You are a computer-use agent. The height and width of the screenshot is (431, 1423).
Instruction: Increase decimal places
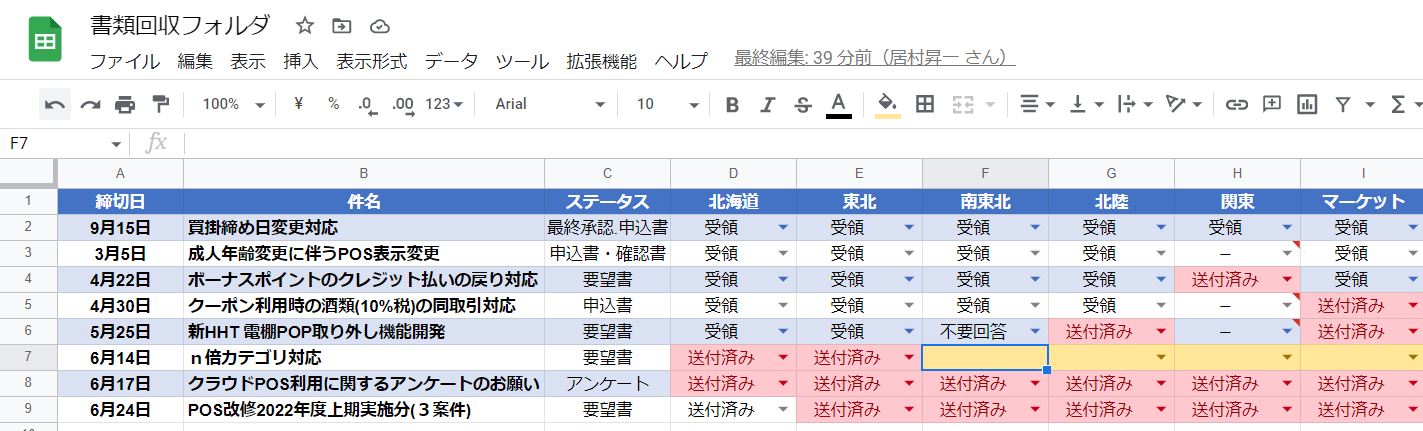coord(403,104)
